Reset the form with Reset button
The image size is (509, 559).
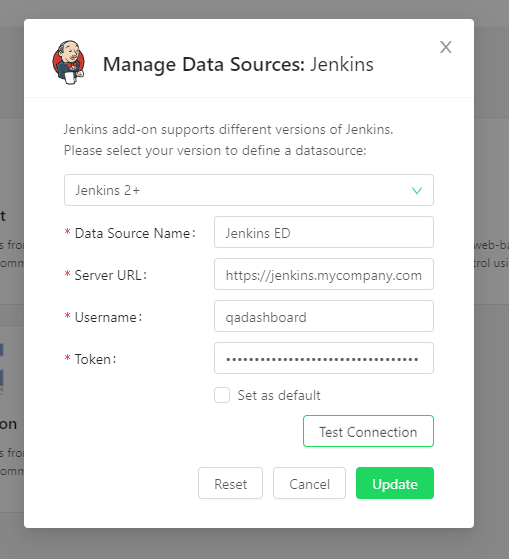[230, 483]
